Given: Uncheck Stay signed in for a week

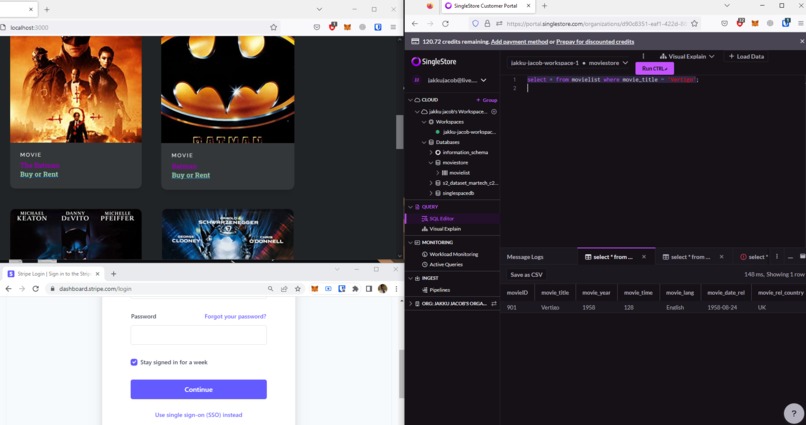Looking at the screenshot, I should (x=134, y=362).
